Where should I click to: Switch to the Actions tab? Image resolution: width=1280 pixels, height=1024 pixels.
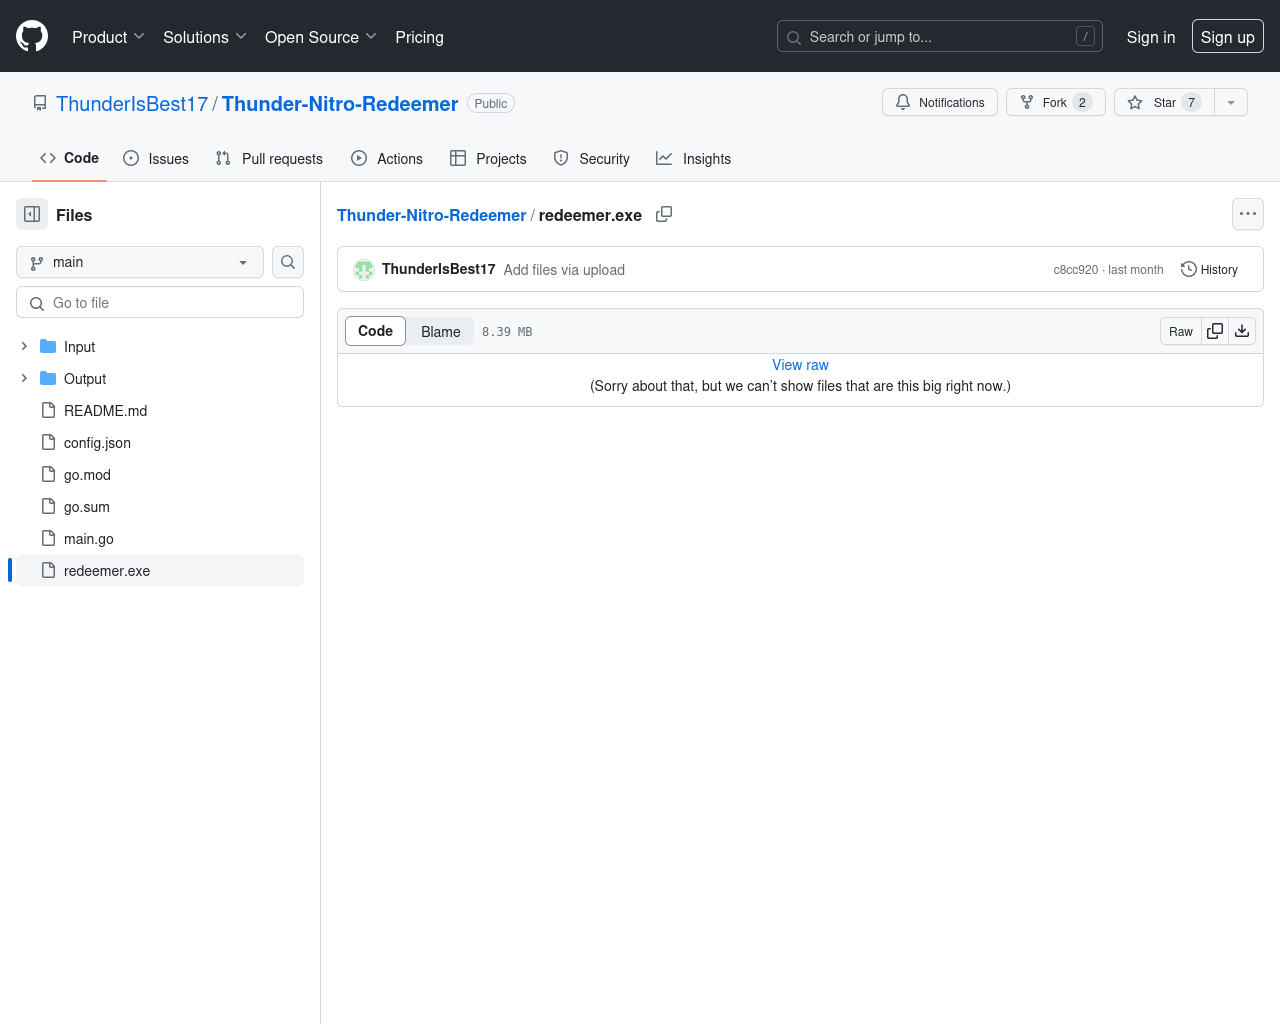pyautogui.click(x=387, y=158)
